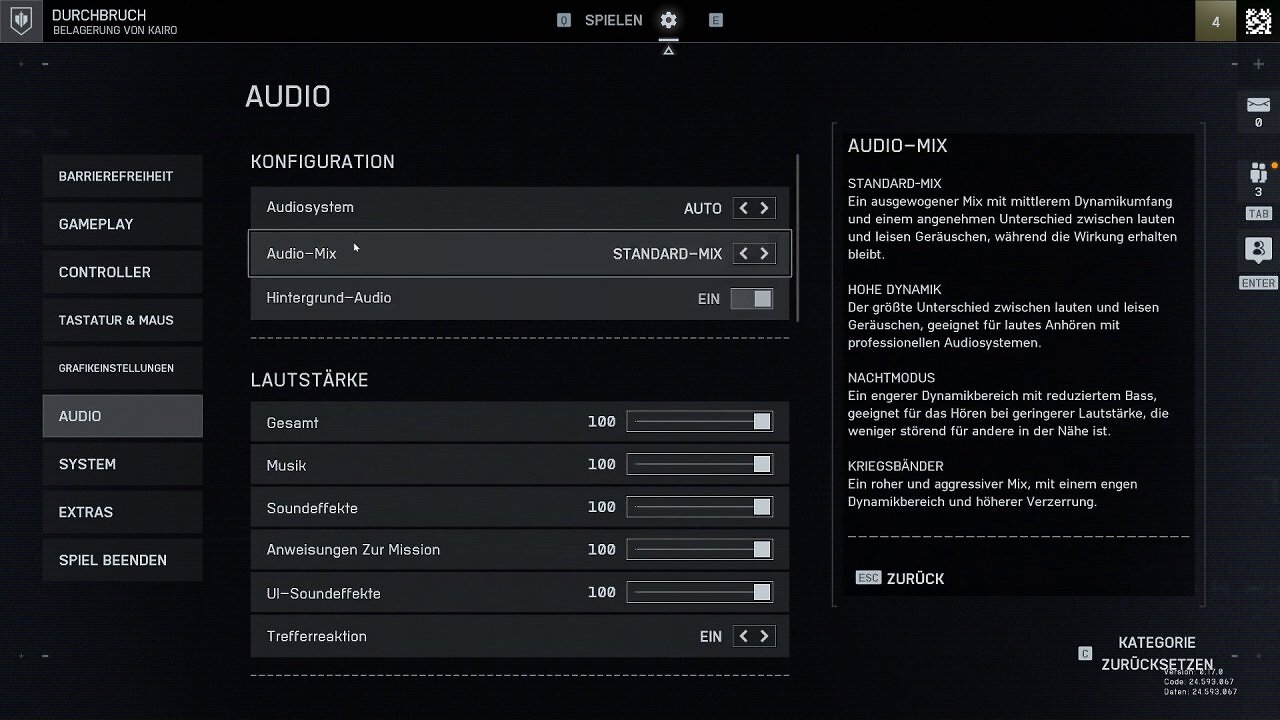Viewport: 1280px width, 720px height.
Task: Click SPIEL BEENDEN to quit
Action: [123, 560]
